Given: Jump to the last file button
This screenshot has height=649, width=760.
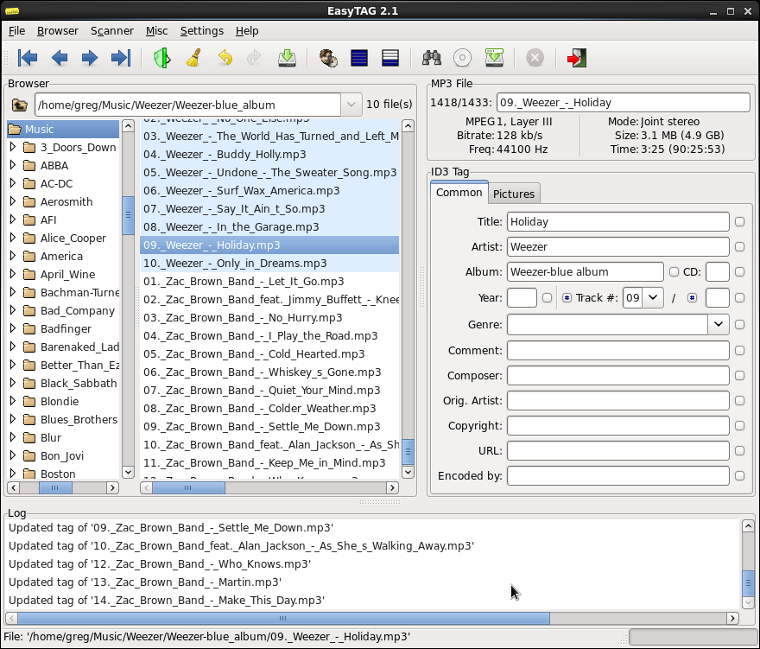Looking at the screenshot, I should click(121, 58).
